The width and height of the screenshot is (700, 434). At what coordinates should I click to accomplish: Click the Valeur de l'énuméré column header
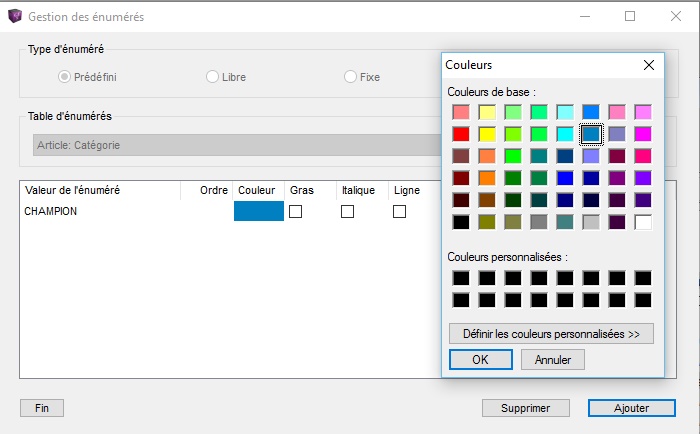click(x=100, y=190)
